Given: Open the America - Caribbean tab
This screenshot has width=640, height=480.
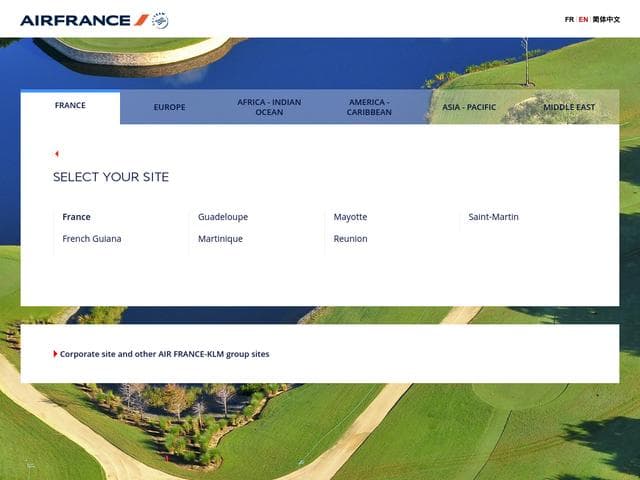Looking at the screenshot, I should coord(369,107).
